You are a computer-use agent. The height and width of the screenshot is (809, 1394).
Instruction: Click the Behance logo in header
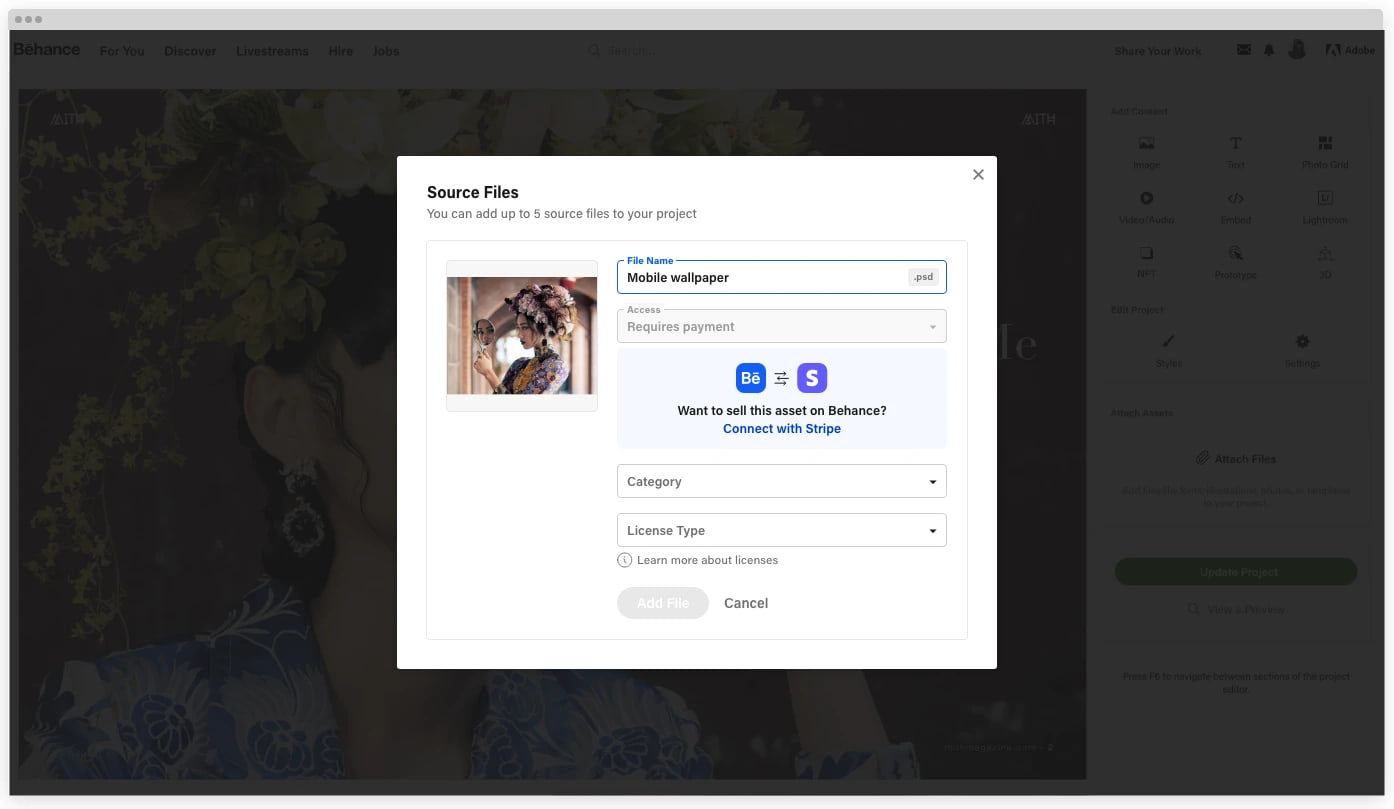[47, 49]
